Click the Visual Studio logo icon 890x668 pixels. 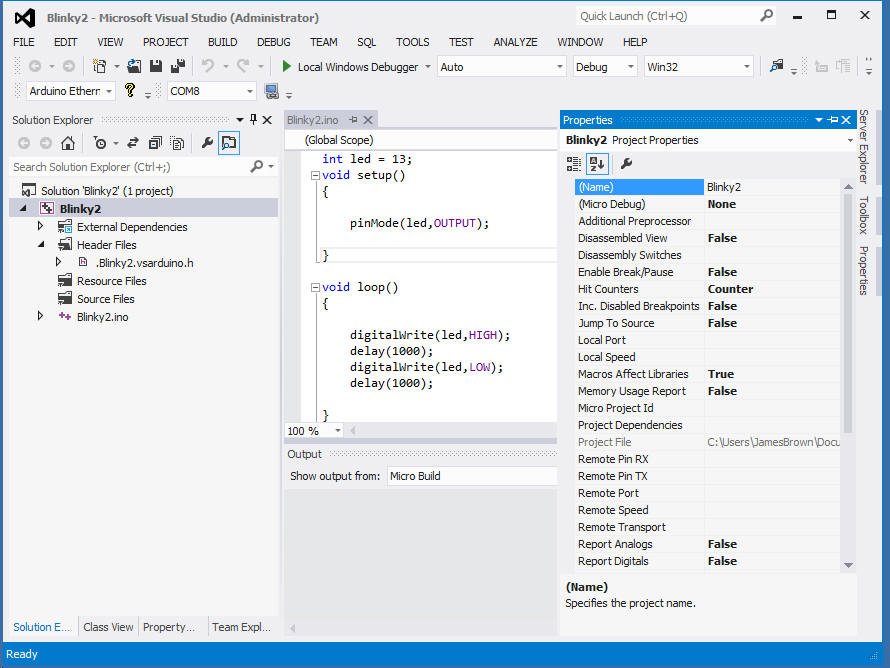[x=25, y=18]
